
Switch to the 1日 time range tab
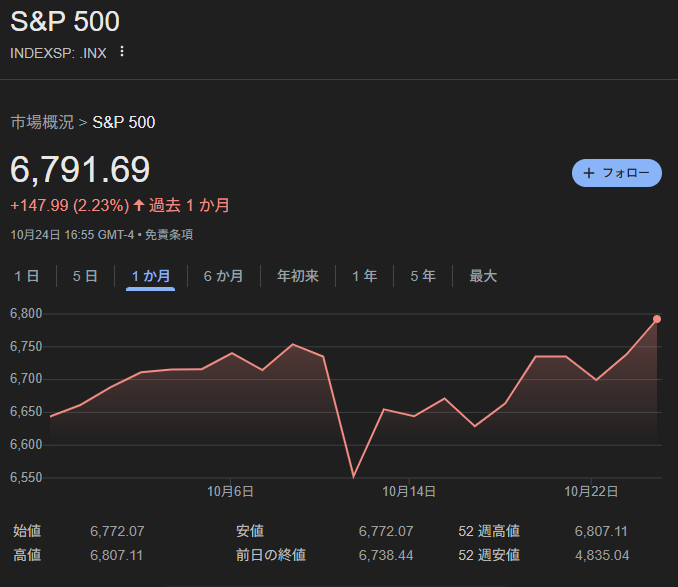[x=27, y=276]
